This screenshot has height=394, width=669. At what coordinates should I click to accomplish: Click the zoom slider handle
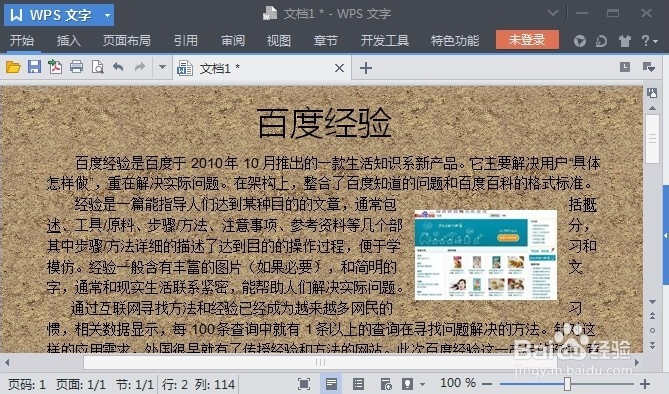(567, 384)
